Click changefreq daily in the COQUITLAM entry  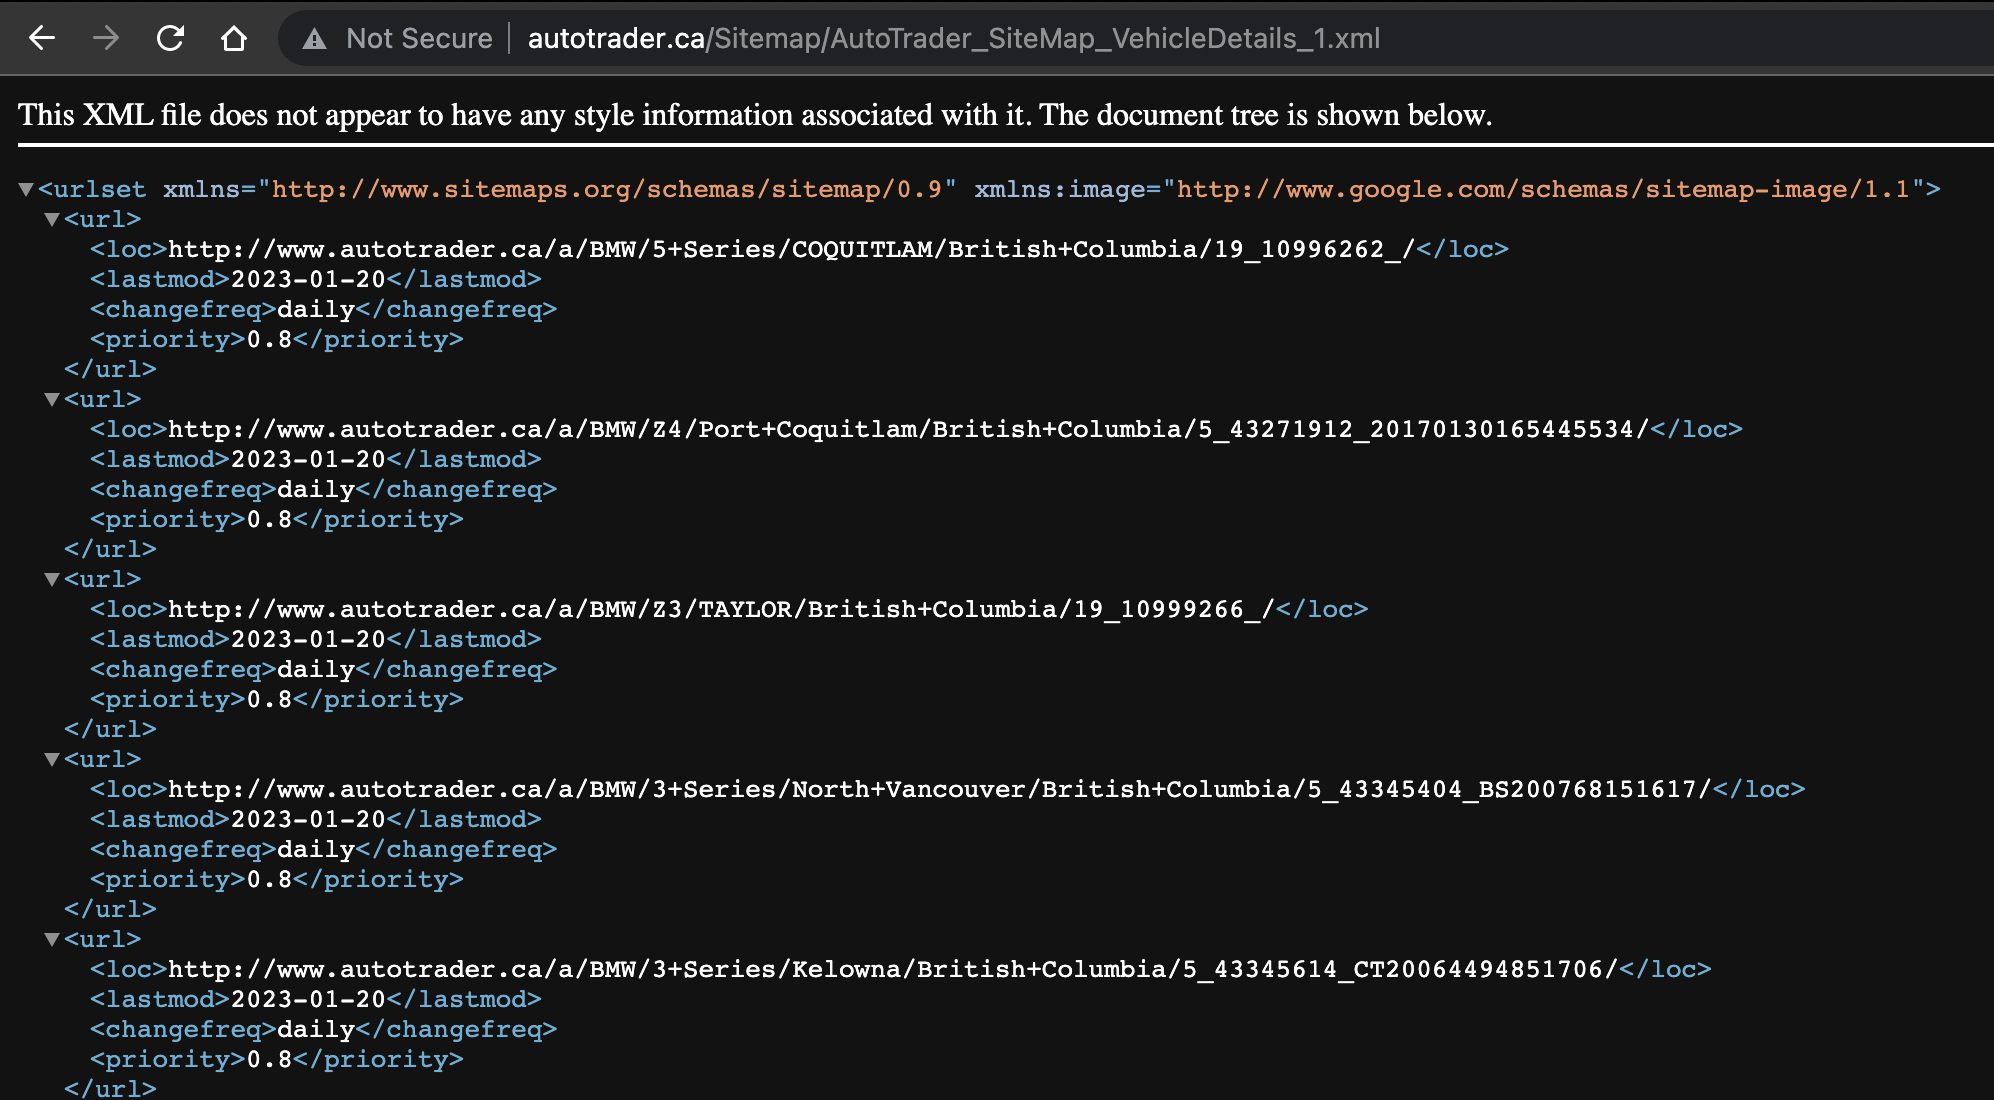(x=316, y=309)
